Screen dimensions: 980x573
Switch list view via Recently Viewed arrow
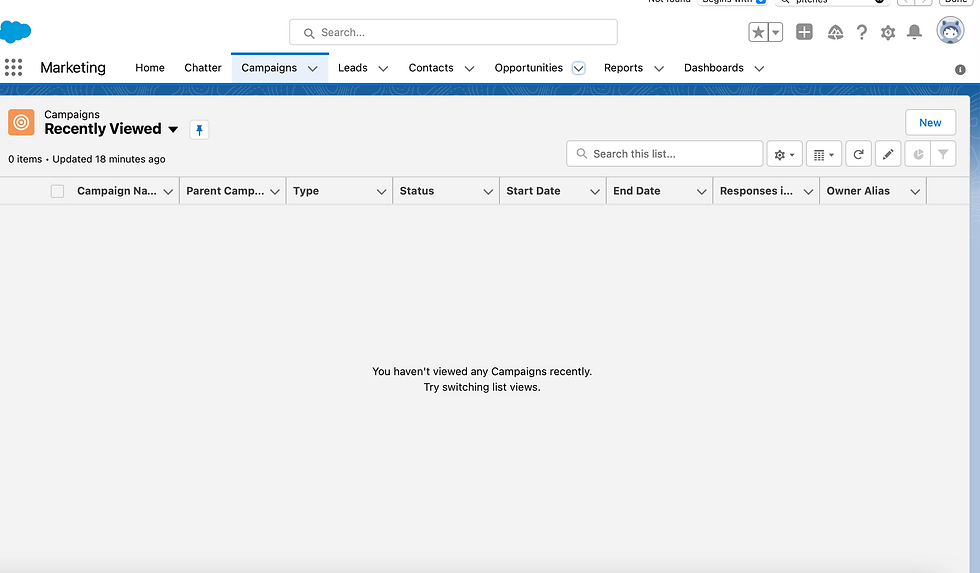point(173,129)
